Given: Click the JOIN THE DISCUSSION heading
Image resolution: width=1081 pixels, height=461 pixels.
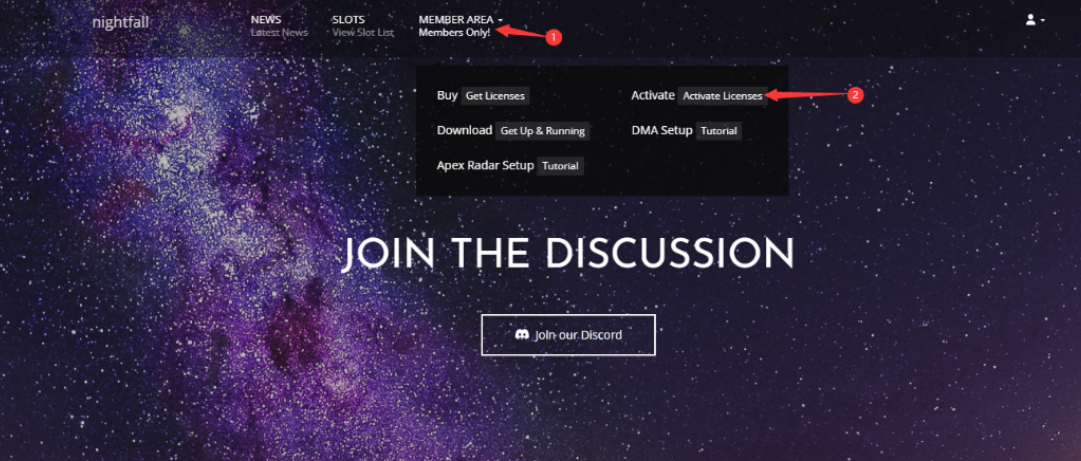Looking at the screenshot, I should click(x=567, y=254).
